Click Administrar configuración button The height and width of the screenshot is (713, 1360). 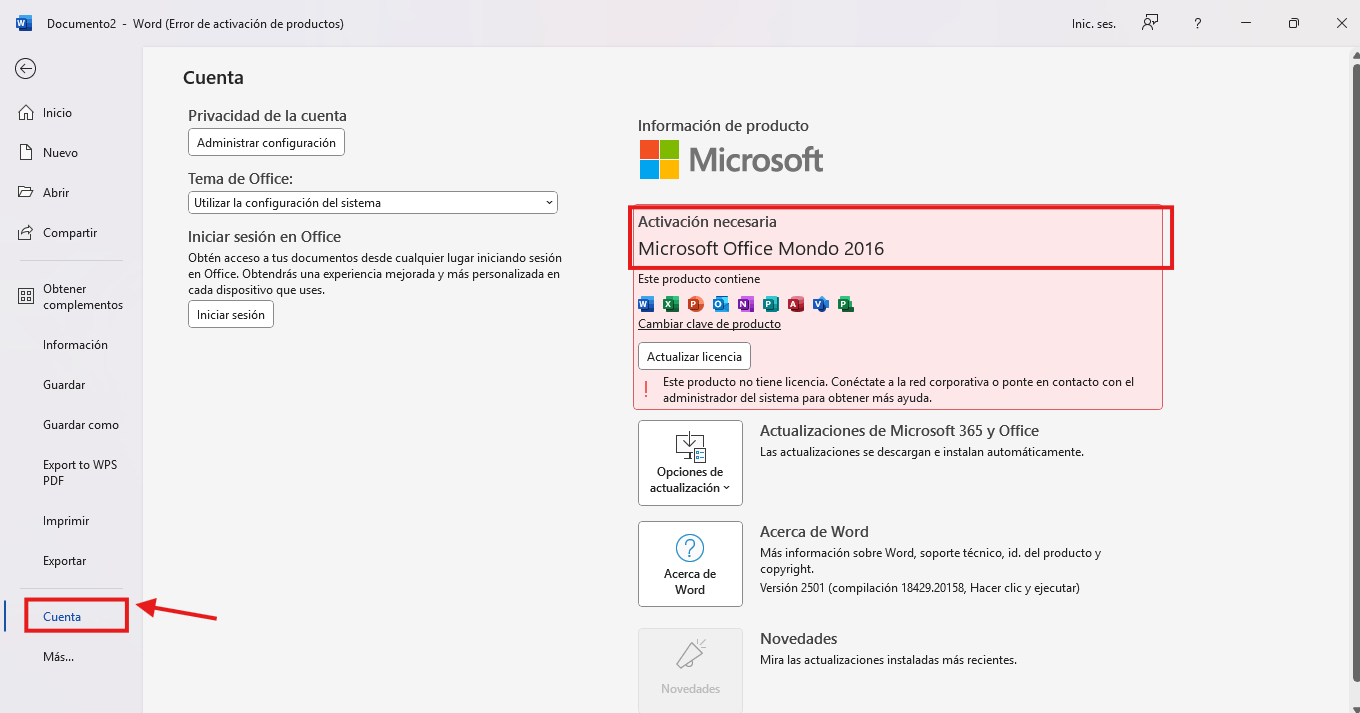(x=266, y=143)
